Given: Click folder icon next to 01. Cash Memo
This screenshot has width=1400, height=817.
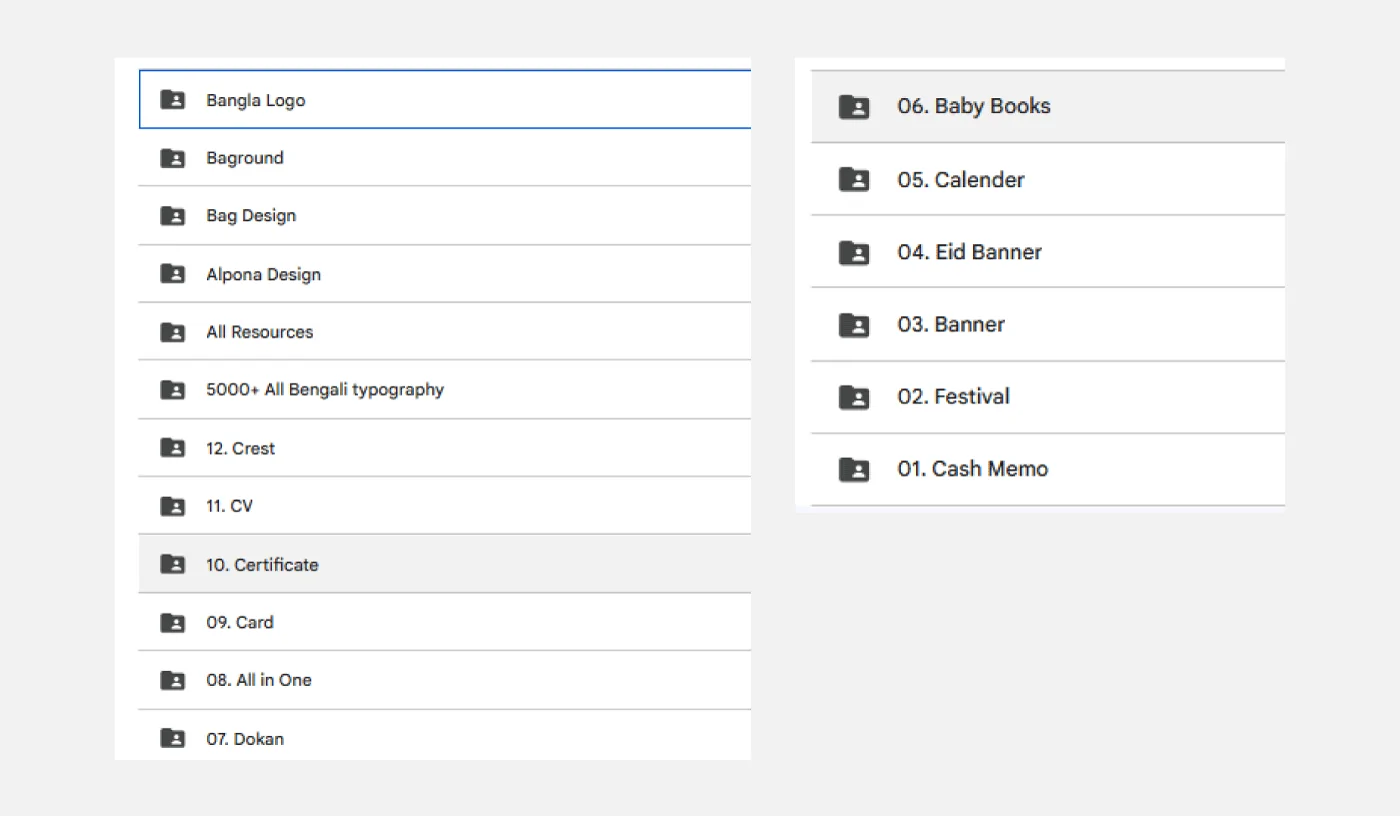Looking at the screenshot, I should 854,469.
